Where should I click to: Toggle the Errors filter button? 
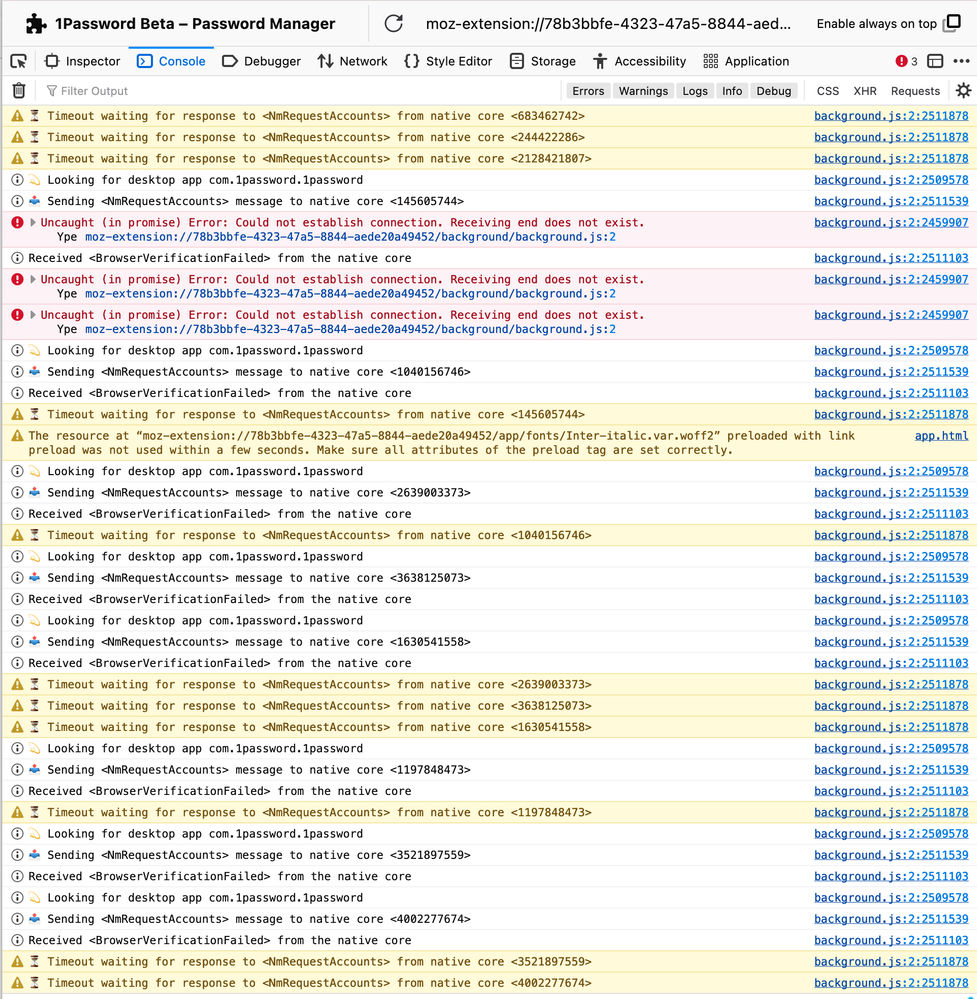click(588, 91)
